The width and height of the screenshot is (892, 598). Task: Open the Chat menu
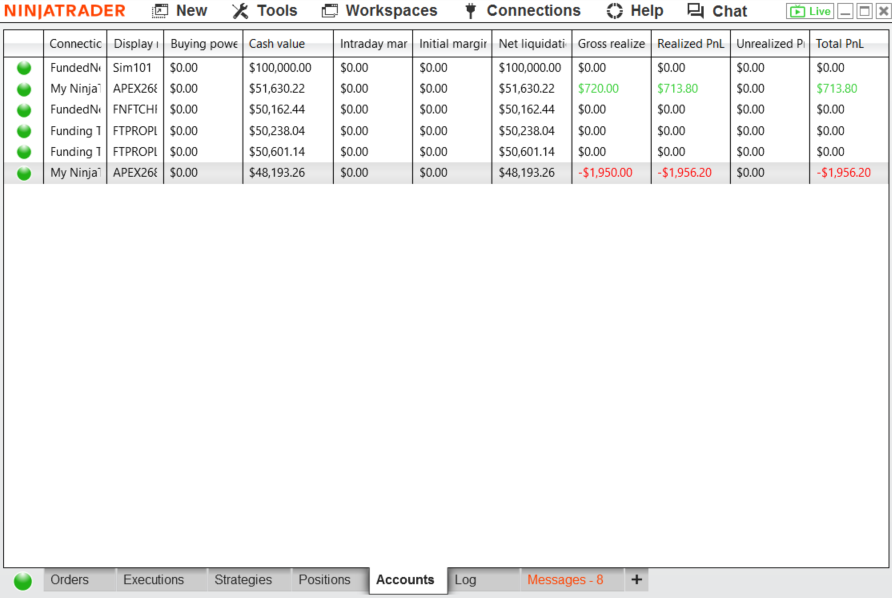coord(717,11)
